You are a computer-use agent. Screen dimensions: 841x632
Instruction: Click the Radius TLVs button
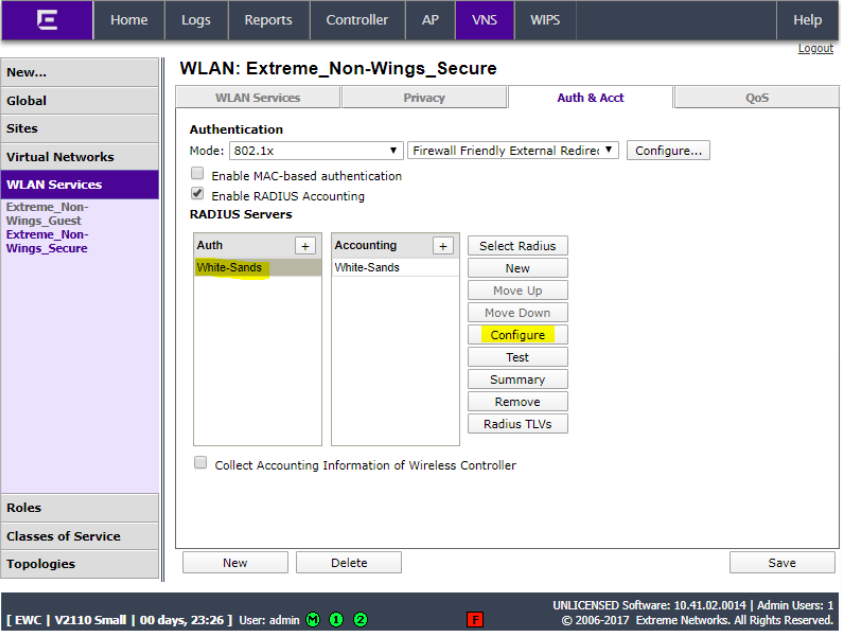click(x=518, y=424)
